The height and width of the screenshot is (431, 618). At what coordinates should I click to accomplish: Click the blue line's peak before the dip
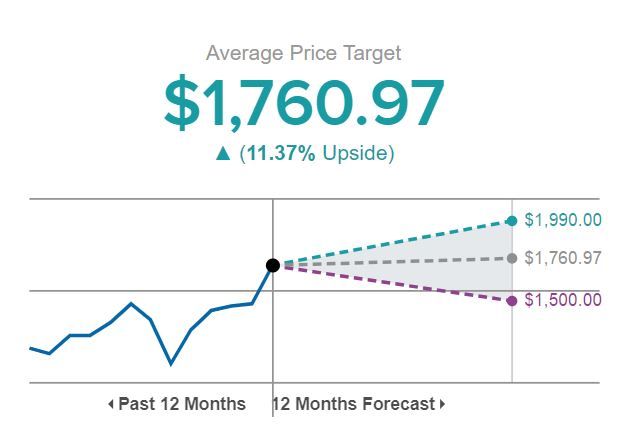tap(130, 303)
